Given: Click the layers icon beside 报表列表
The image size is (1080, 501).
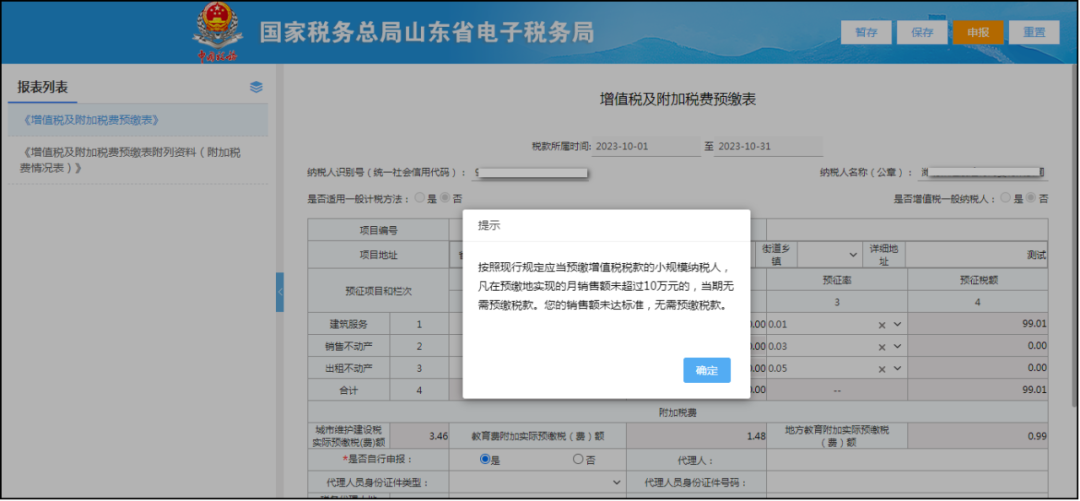Looking at the screenshot, I should [256, 87].
